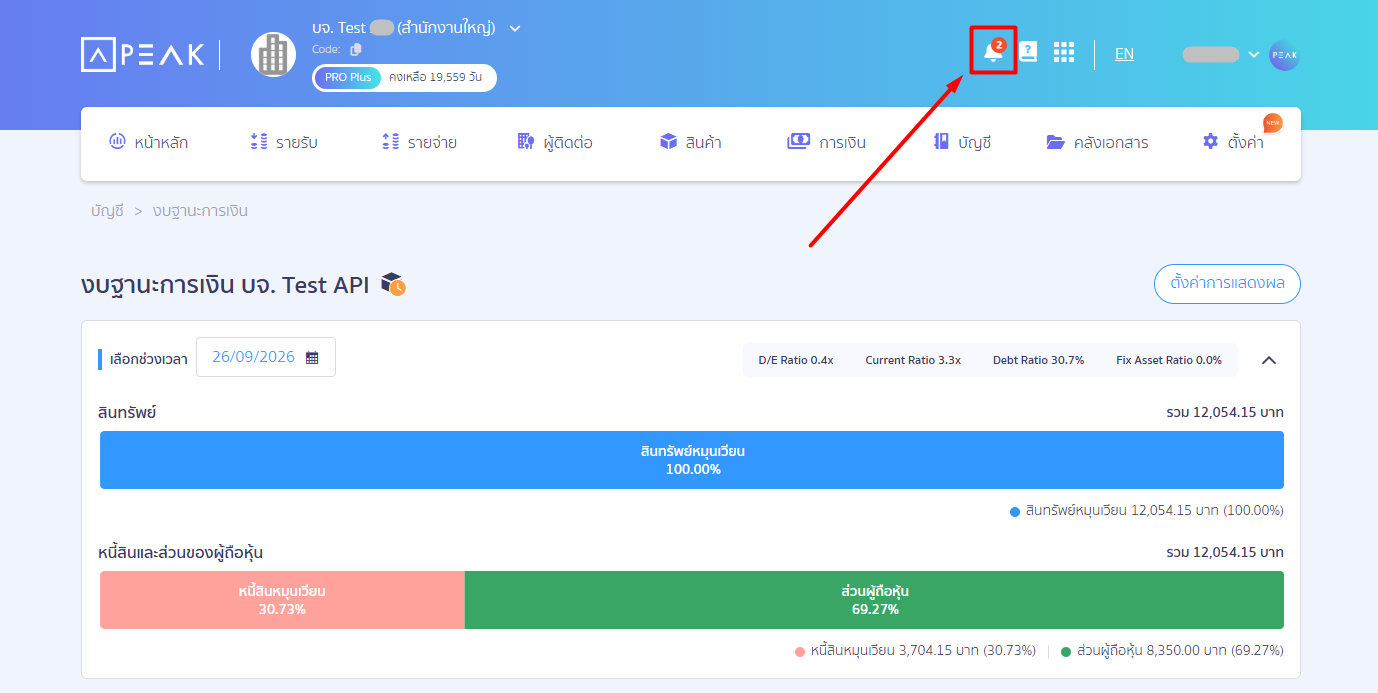Go to หน้าหลัก in the navigation
This screenshot has width=1378, height=693.
pyautogui.click(x=148, y=142)
